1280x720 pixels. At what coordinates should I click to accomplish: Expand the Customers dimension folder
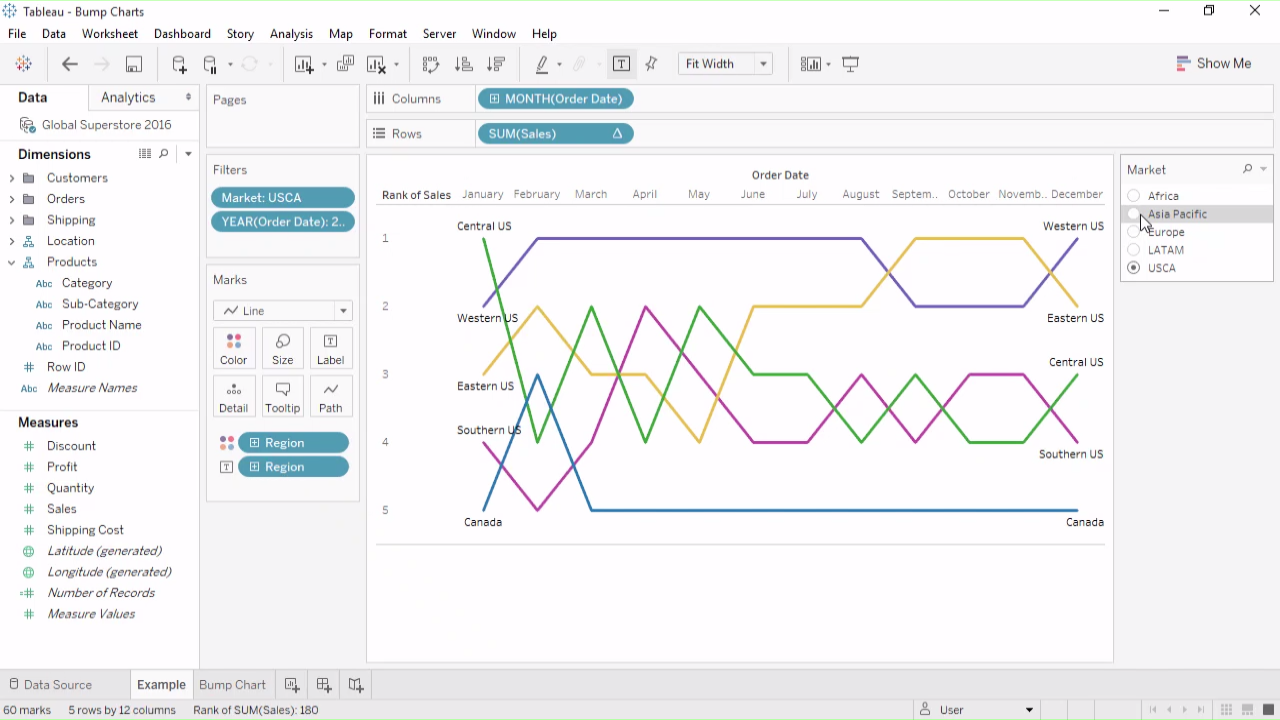[12, 178]
